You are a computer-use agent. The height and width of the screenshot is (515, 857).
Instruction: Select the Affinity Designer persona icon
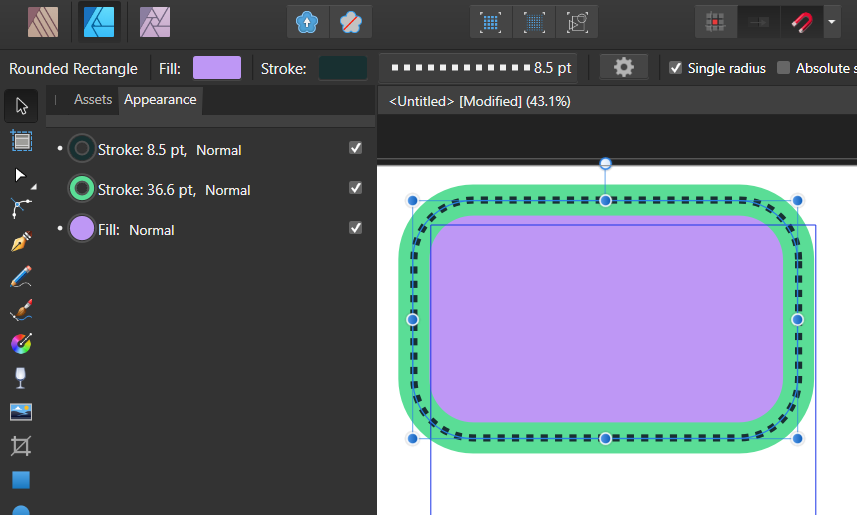tap(99, 22)
